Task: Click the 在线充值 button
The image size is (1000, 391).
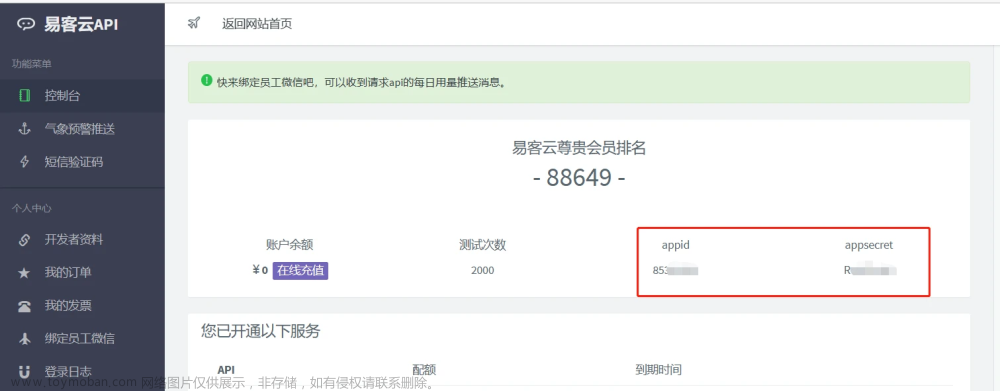Action: 300,270
